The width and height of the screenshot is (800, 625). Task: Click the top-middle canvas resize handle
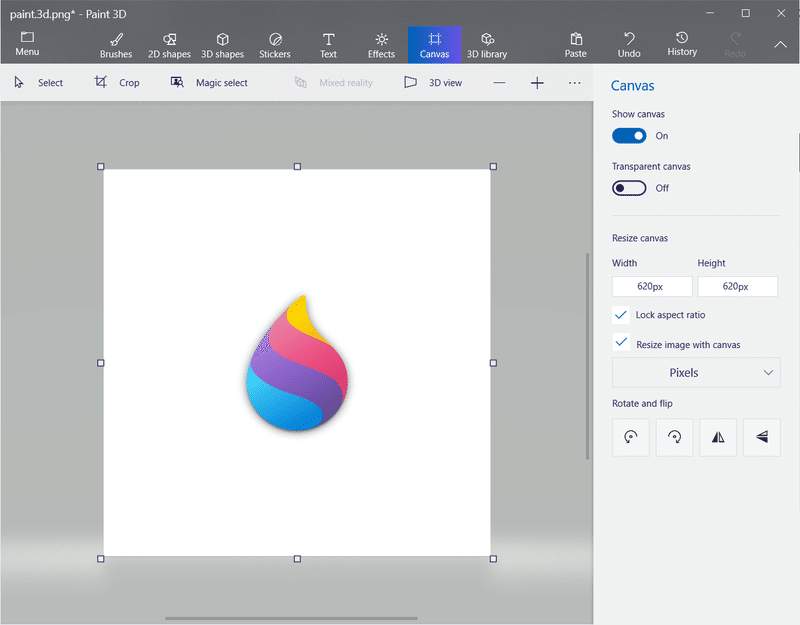click(297, 167)
